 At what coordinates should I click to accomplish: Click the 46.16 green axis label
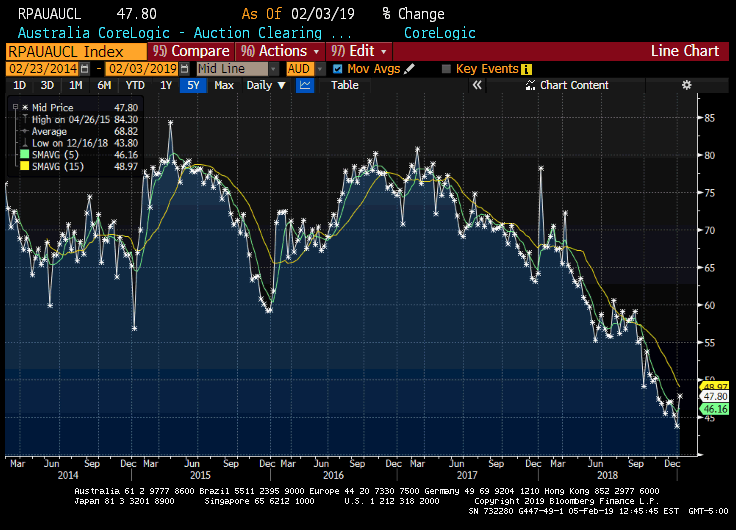click(x=714, y=409)
